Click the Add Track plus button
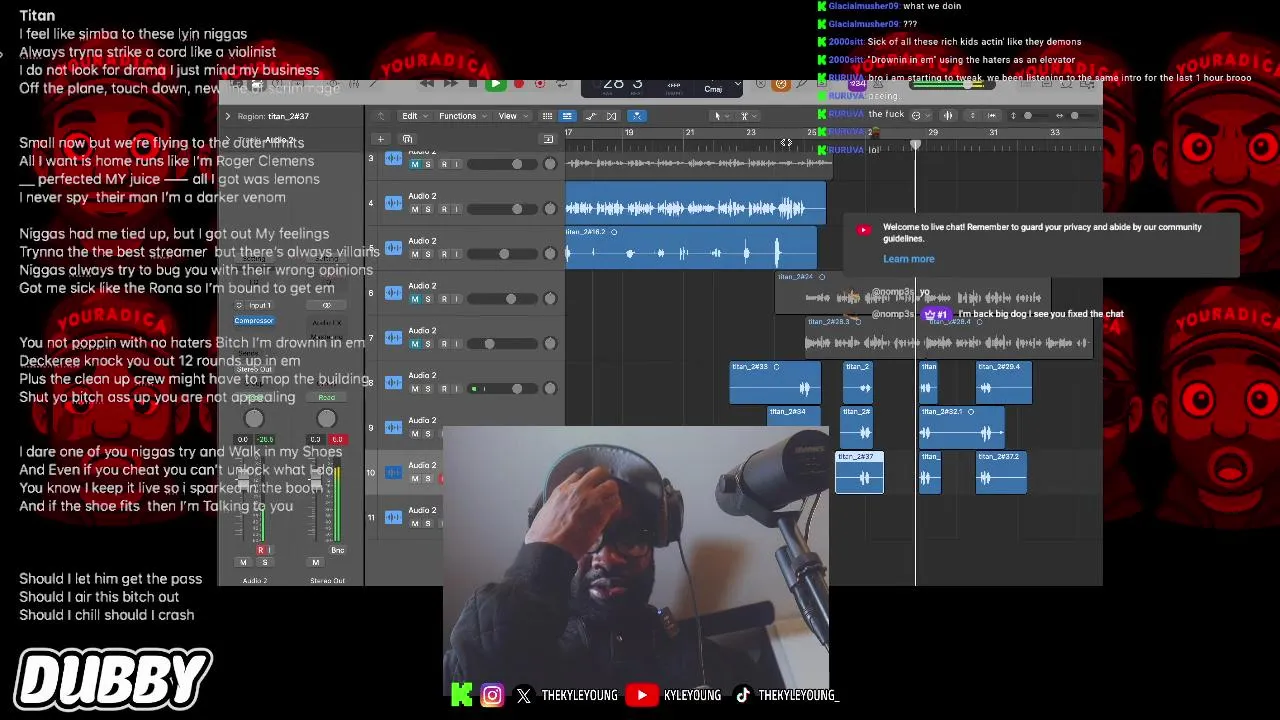Viewport: 1280px width, 720px height. click(x=380, y=139)
